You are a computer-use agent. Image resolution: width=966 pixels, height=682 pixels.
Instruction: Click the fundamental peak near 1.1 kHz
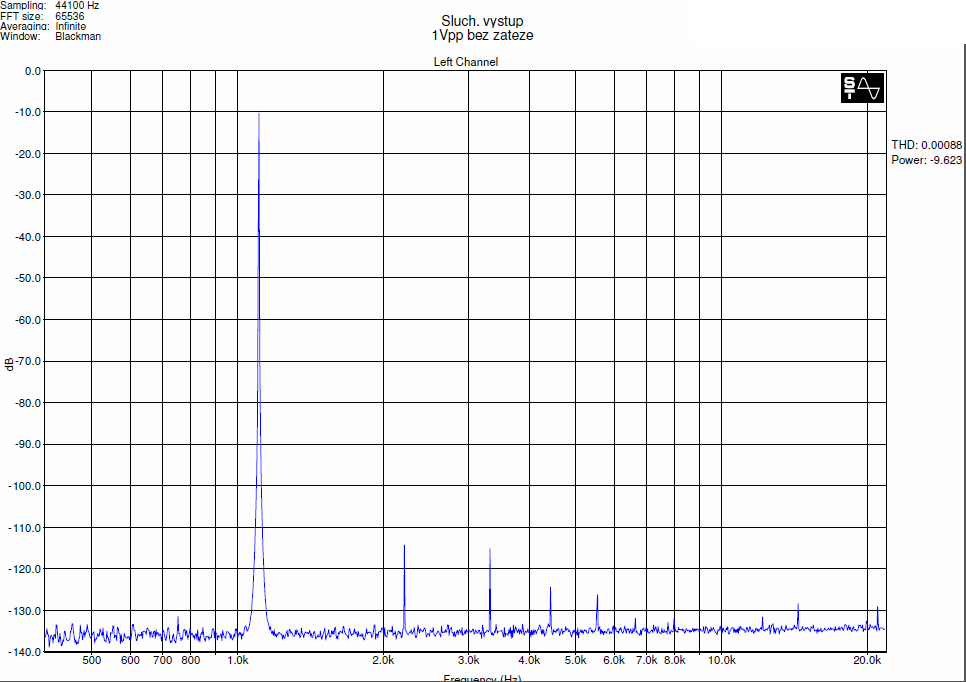pos(259,370)
